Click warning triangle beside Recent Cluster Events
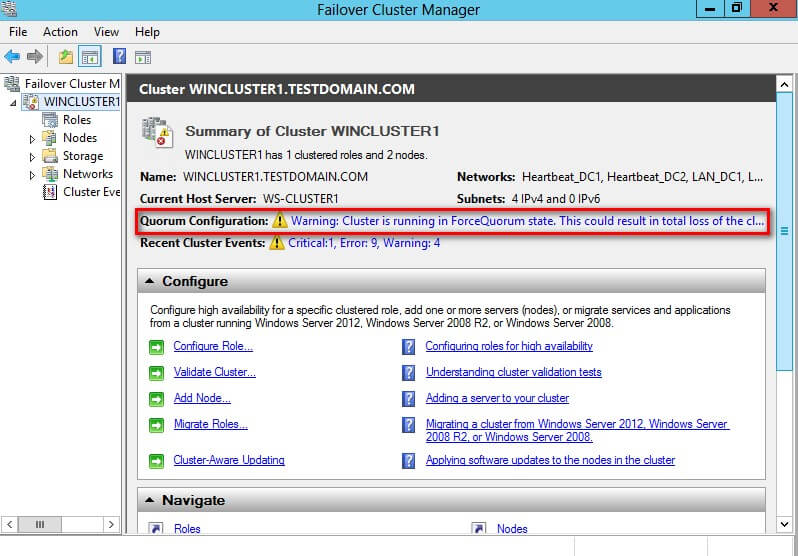Screen dimensions: 798x556 [x=277, y=242]
